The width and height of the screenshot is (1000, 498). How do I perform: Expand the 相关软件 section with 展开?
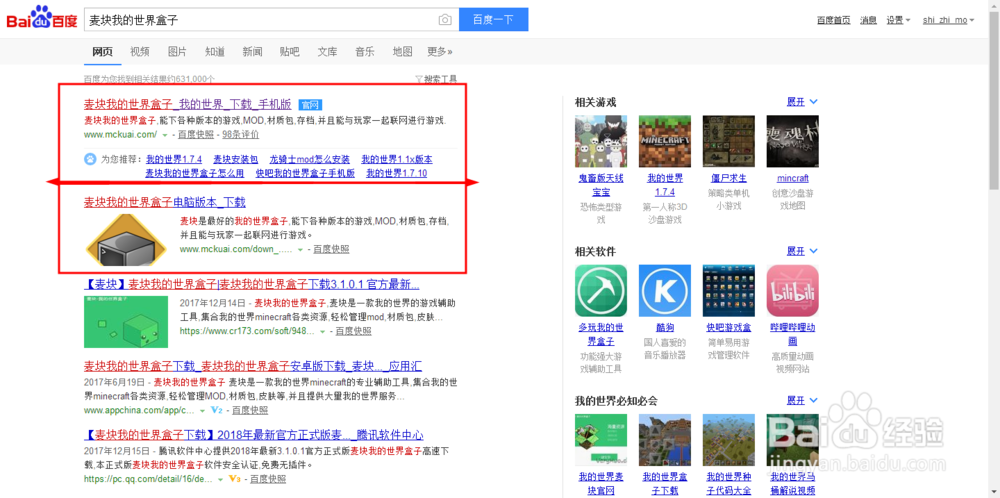click(802, 251)
